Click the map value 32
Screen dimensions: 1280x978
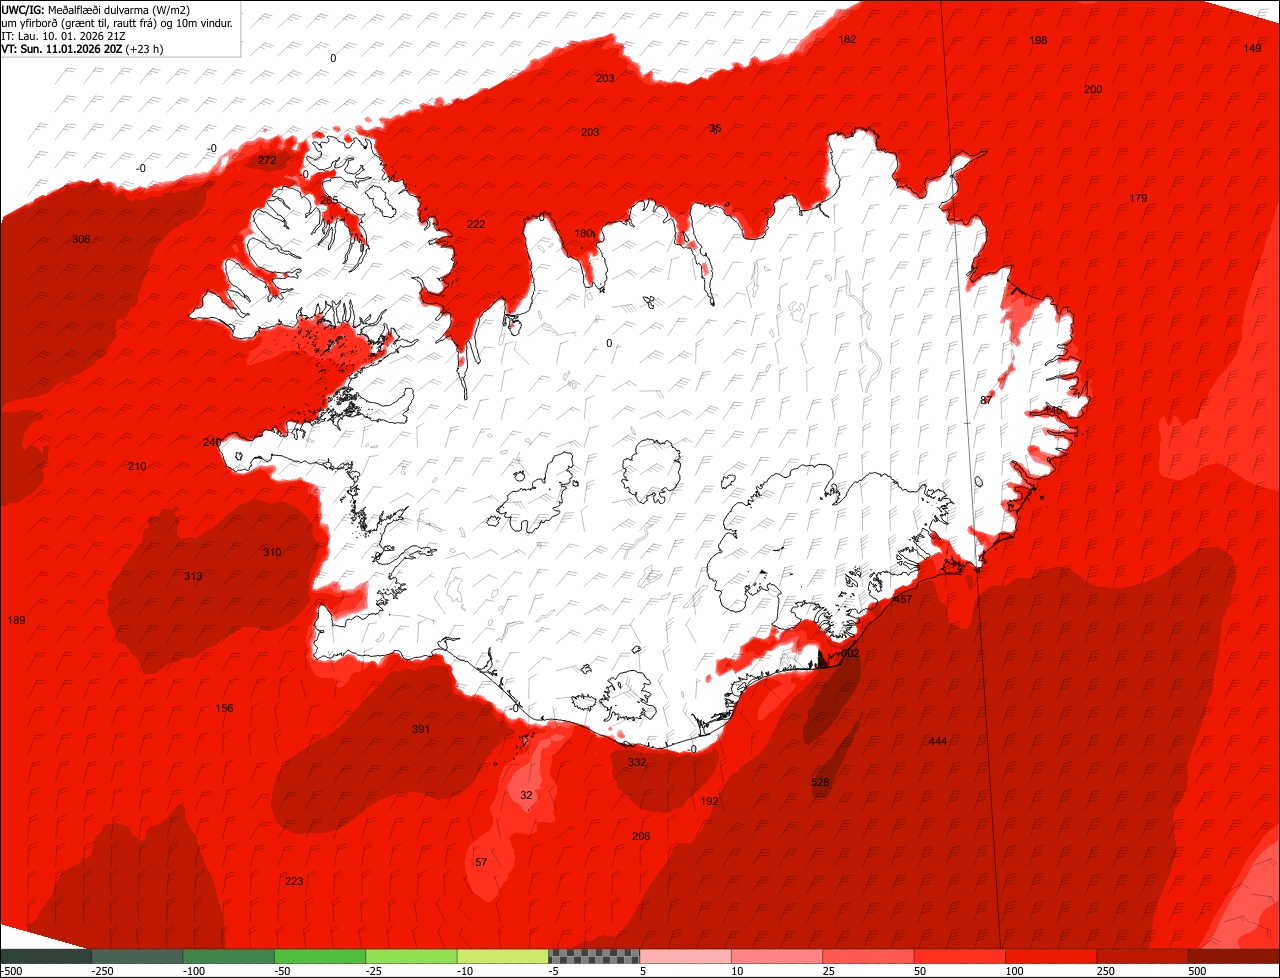click(526, 795)
